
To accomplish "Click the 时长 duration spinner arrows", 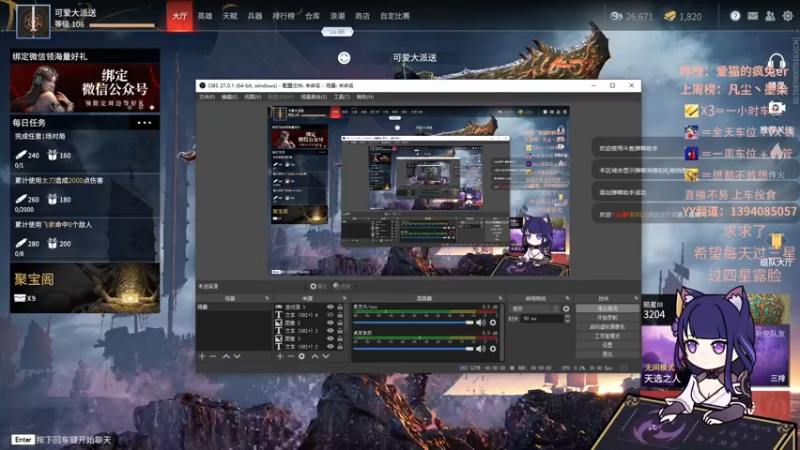I will 567,318.
